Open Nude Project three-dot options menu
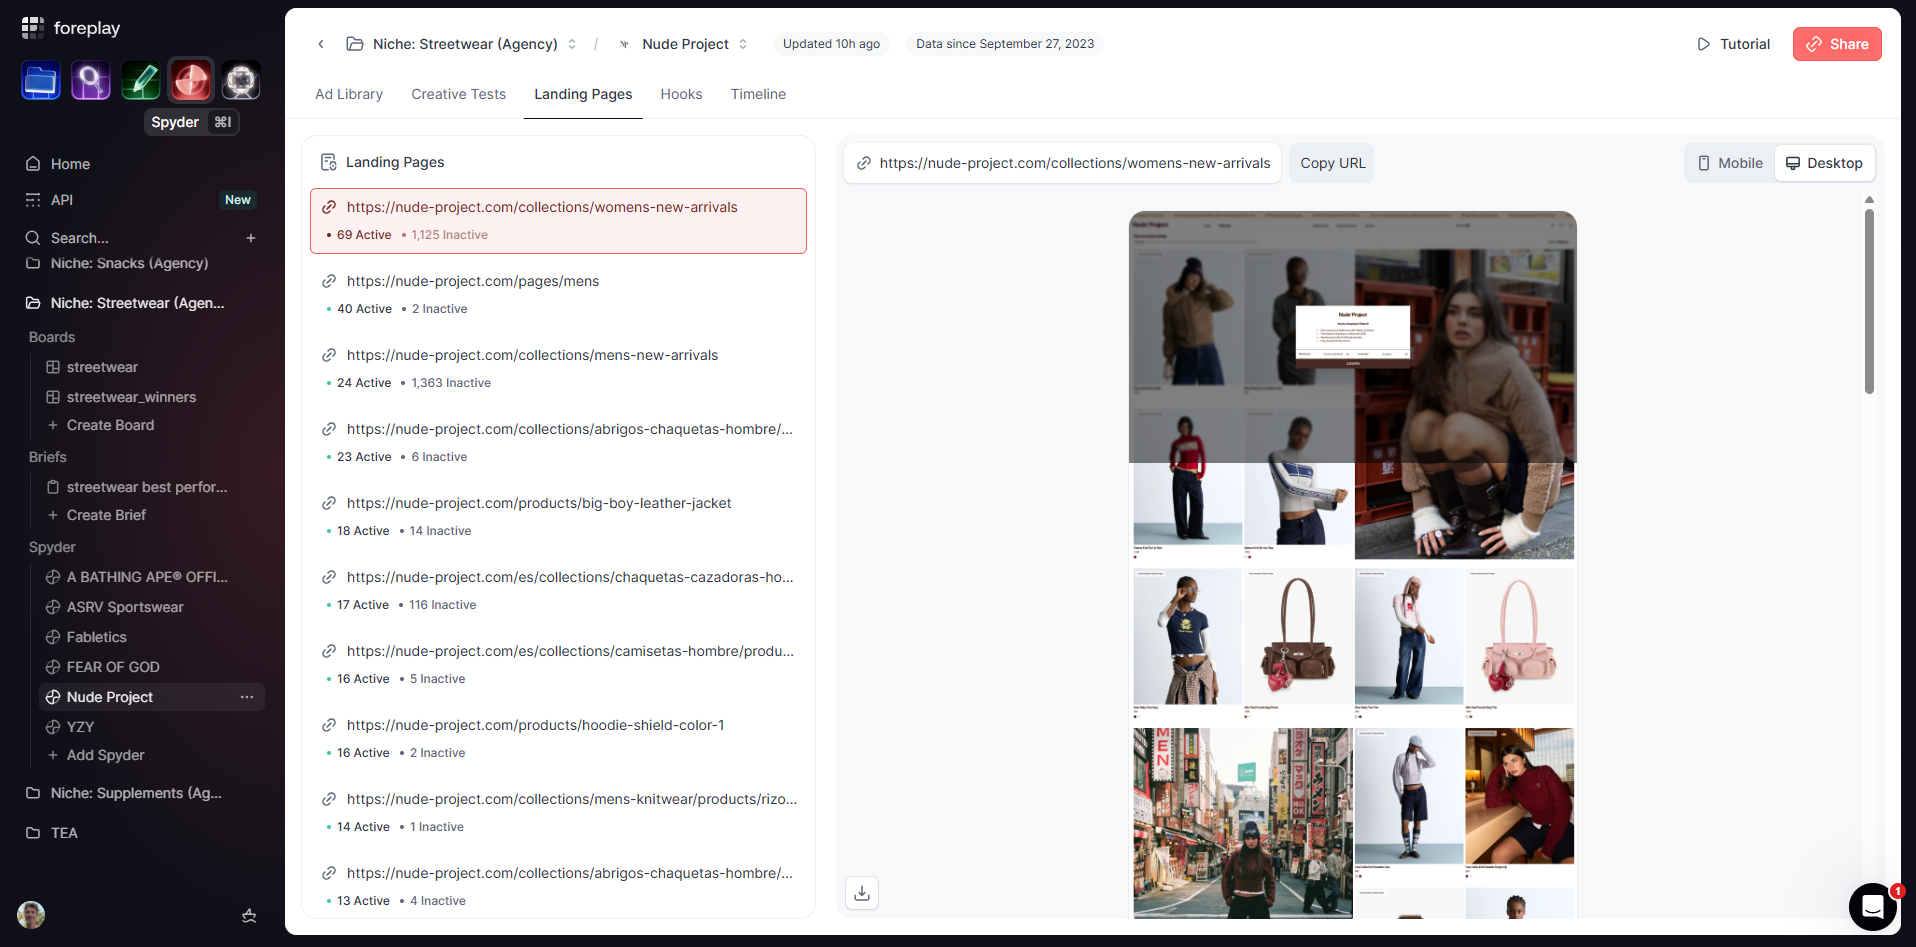This screenshot has width=1916, height=947. point(247,697)
